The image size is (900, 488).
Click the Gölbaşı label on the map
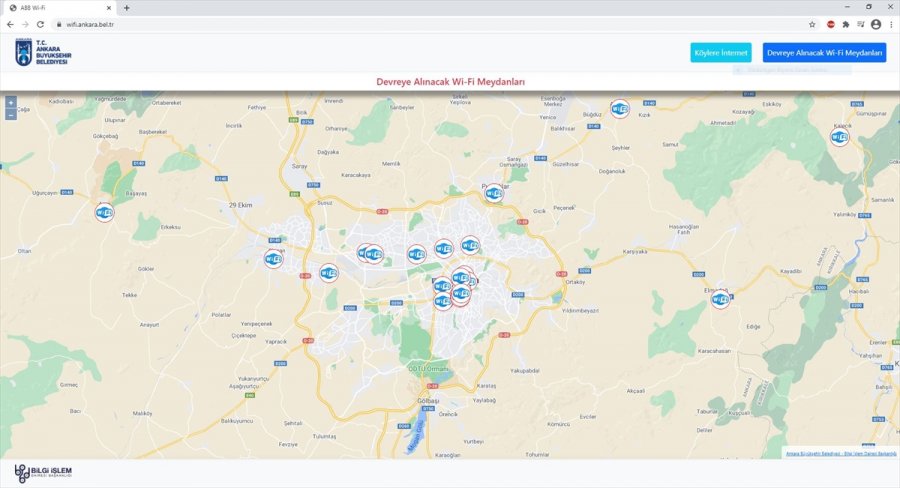[x=428, y=400]
